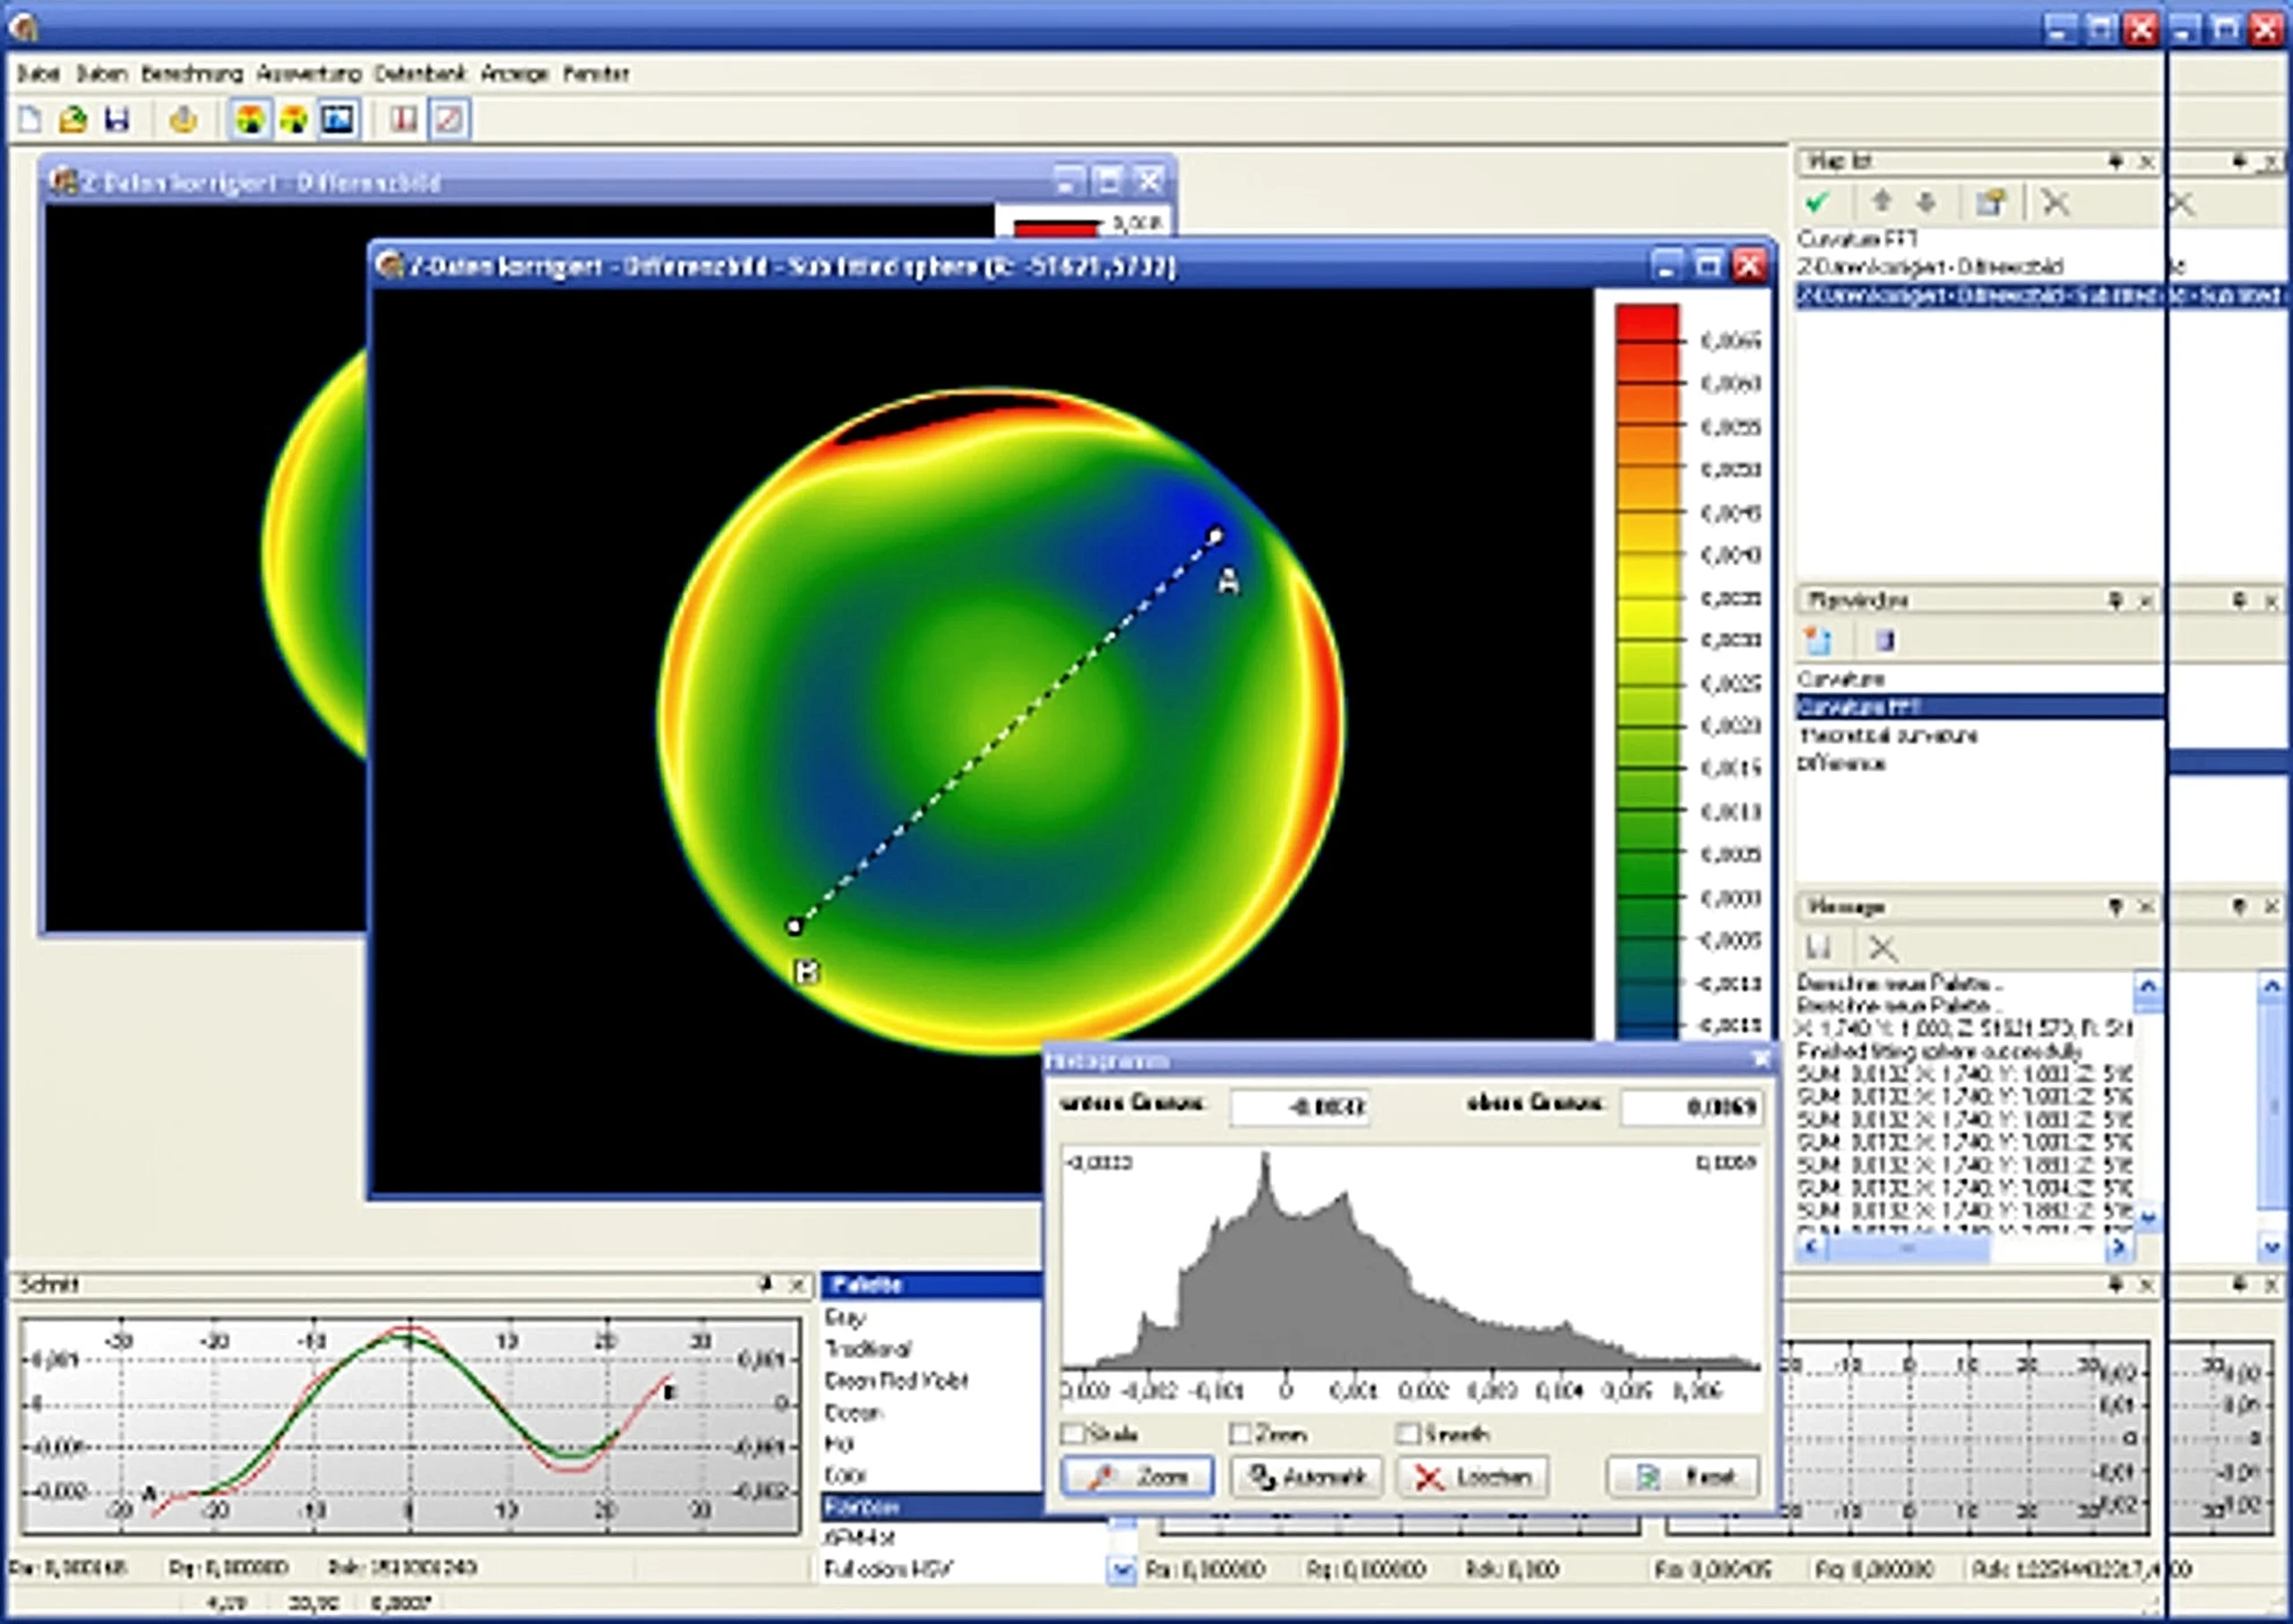This screenshot has height=1624, width=2293.
Task: Open the Berechnung menu
Action: tap(192, 74)
